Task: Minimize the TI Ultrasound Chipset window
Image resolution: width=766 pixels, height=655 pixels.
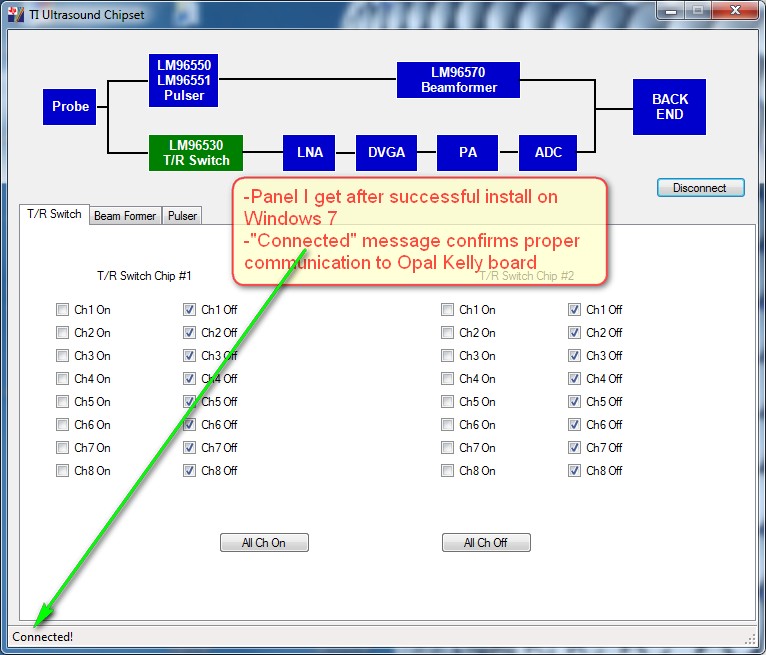Action: click(x=672, y=11)
